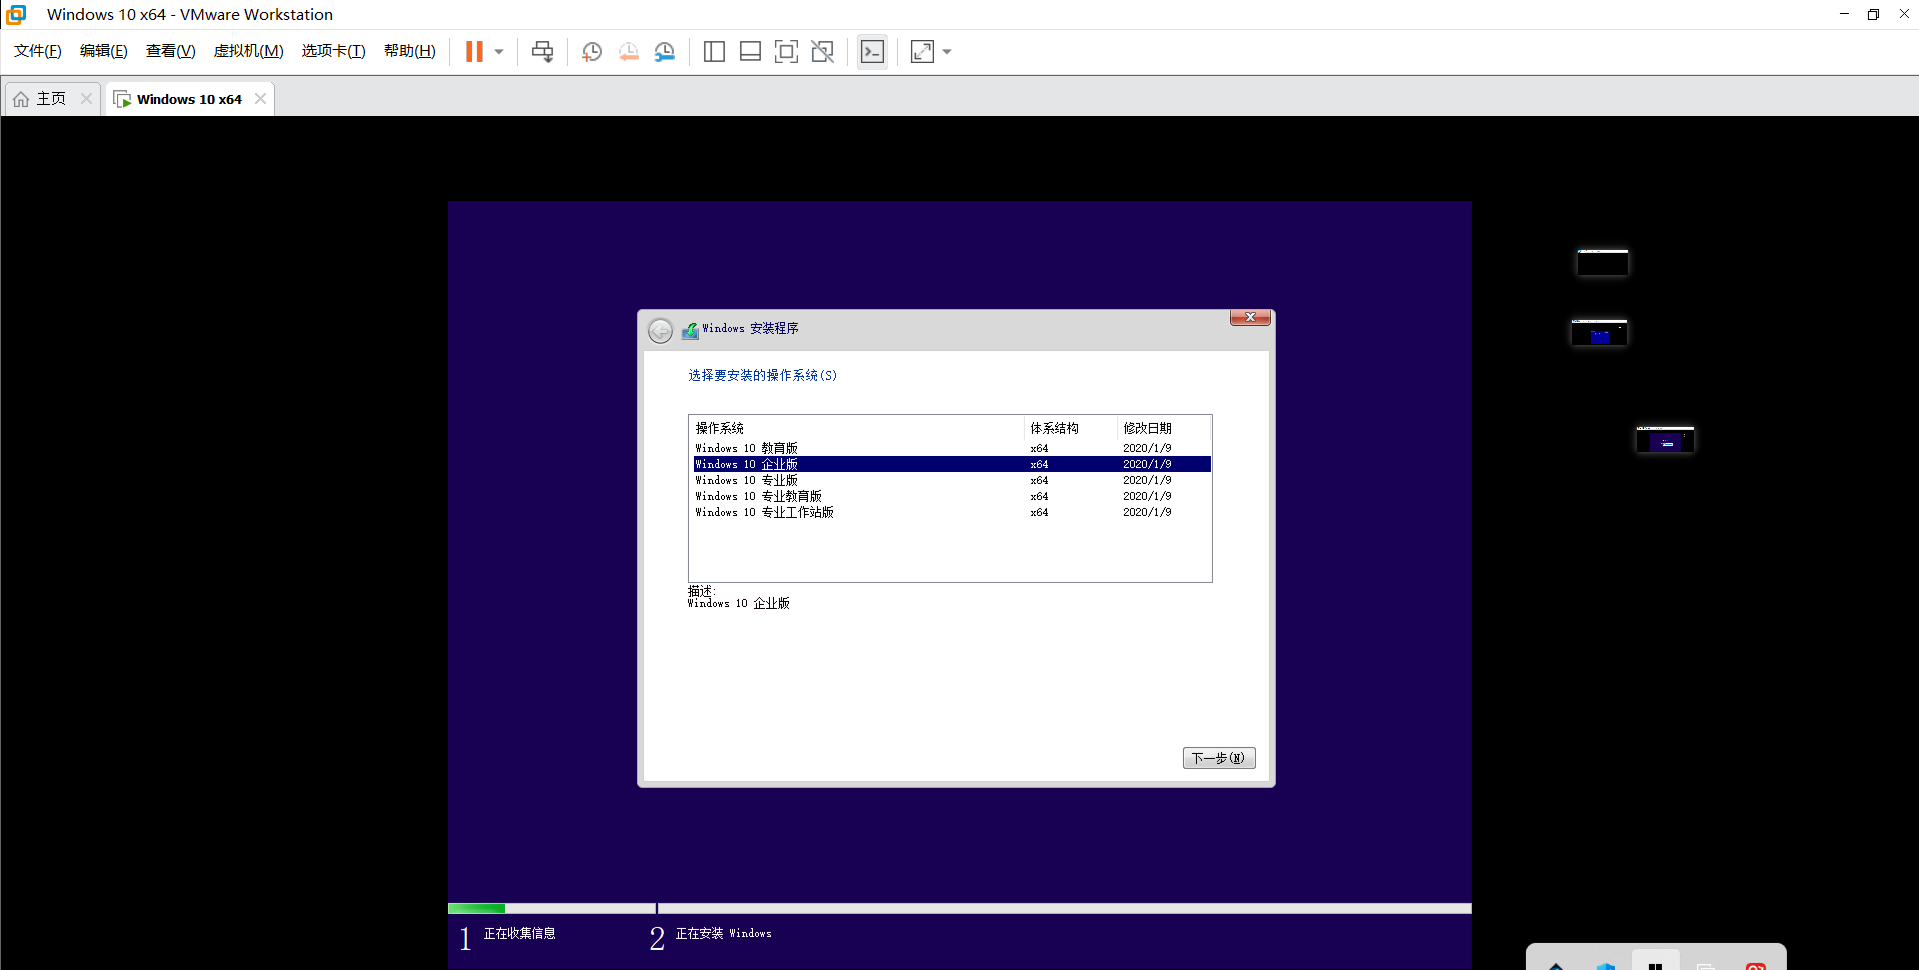
Task: Click the VMware Workstation app icon in title bar
Action: 16,14
